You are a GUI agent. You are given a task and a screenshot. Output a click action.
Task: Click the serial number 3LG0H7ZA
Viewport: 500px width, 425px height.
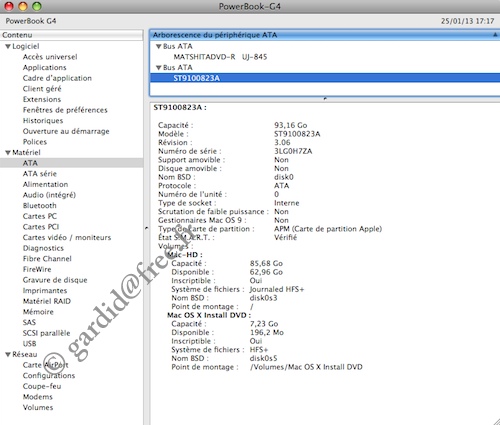[293, 151]
